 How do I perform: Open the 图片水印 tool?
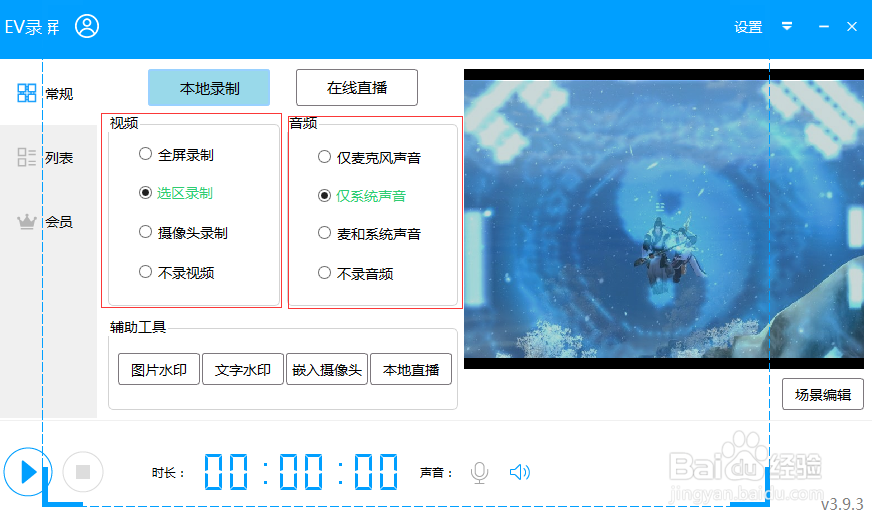(159, 369)
